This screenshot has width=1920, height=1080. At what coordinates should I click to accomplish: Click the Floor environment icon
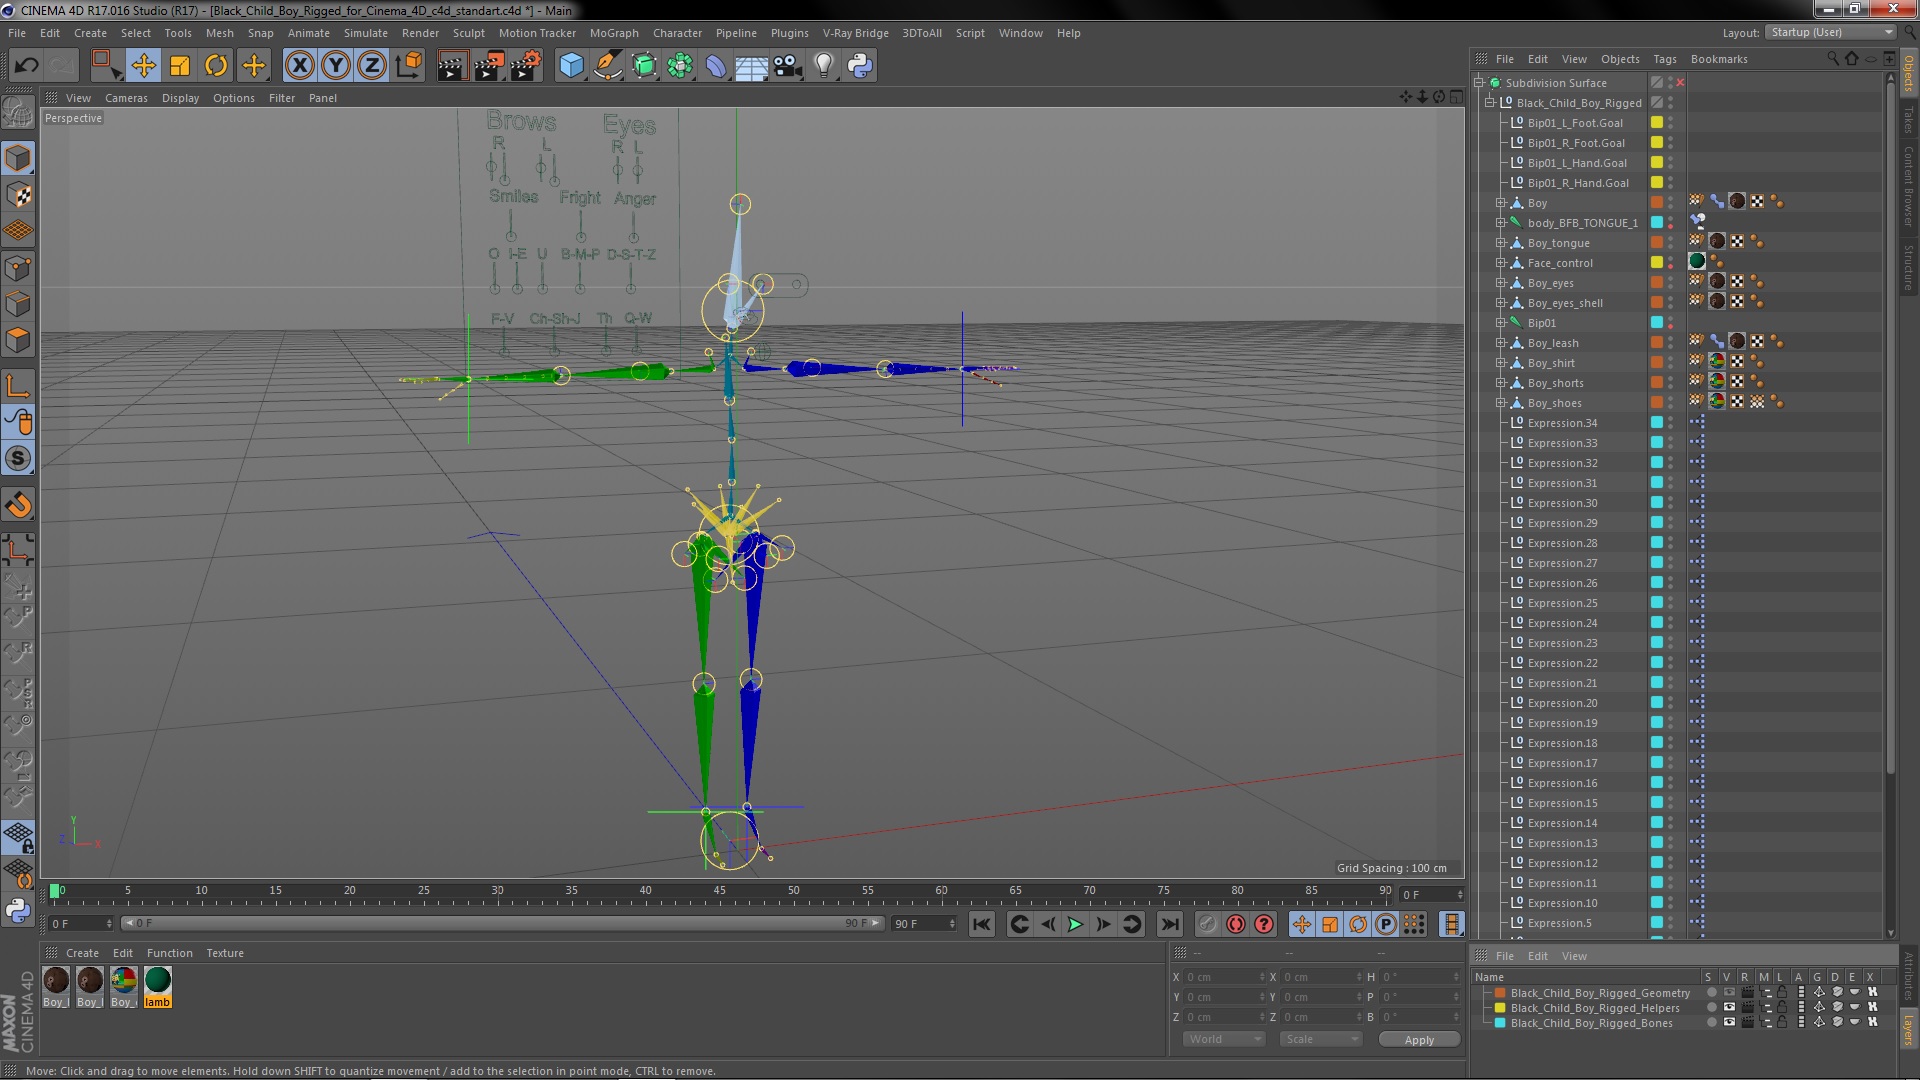(x=752, y=66)
